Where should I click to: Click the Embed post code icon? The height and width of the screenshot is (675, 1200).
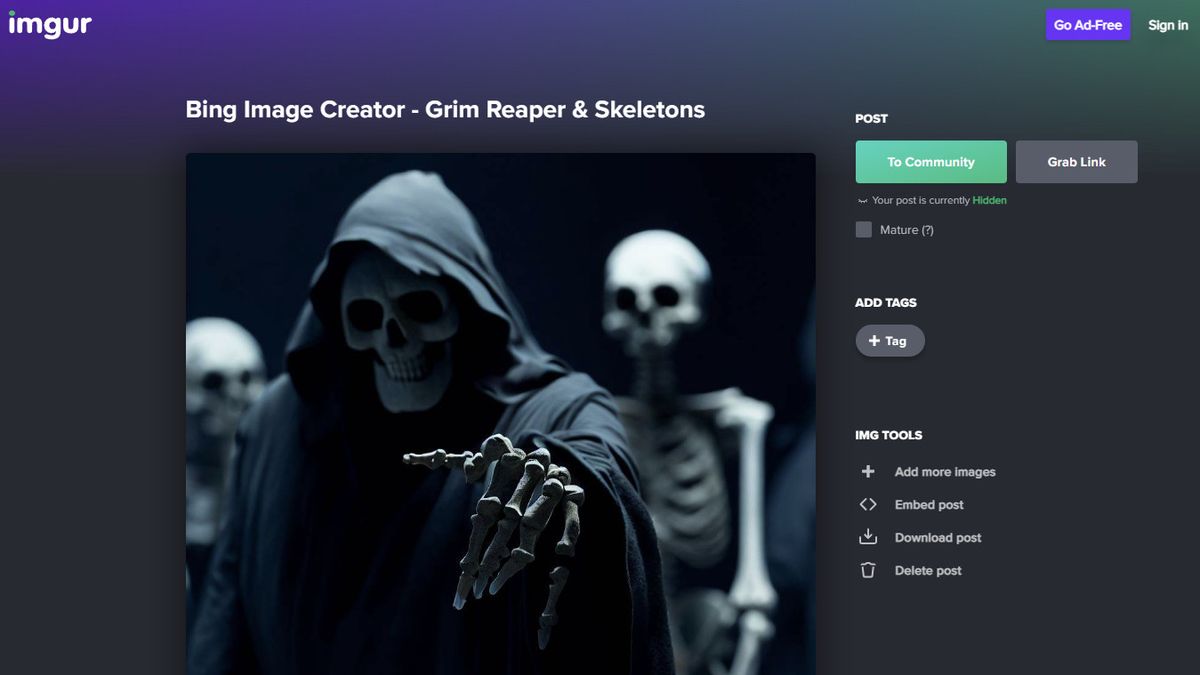(x=868, y=504)
